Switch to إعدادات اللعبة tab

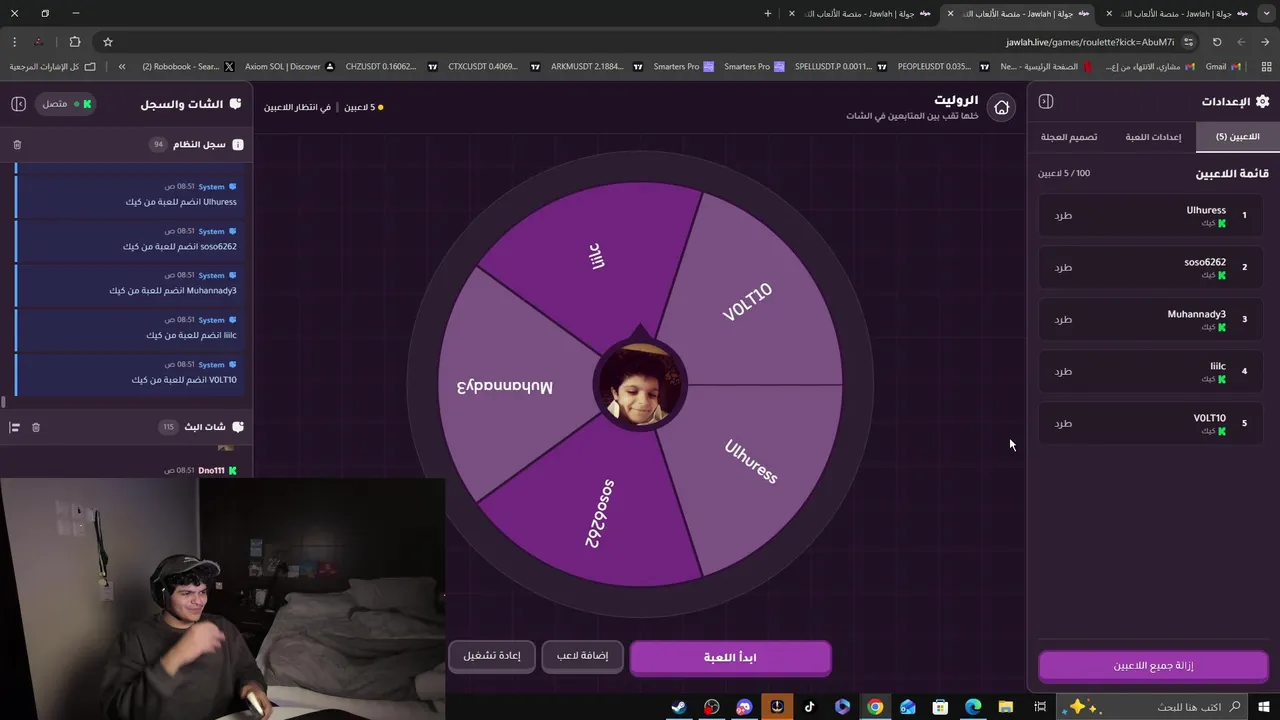(1153, 137)
